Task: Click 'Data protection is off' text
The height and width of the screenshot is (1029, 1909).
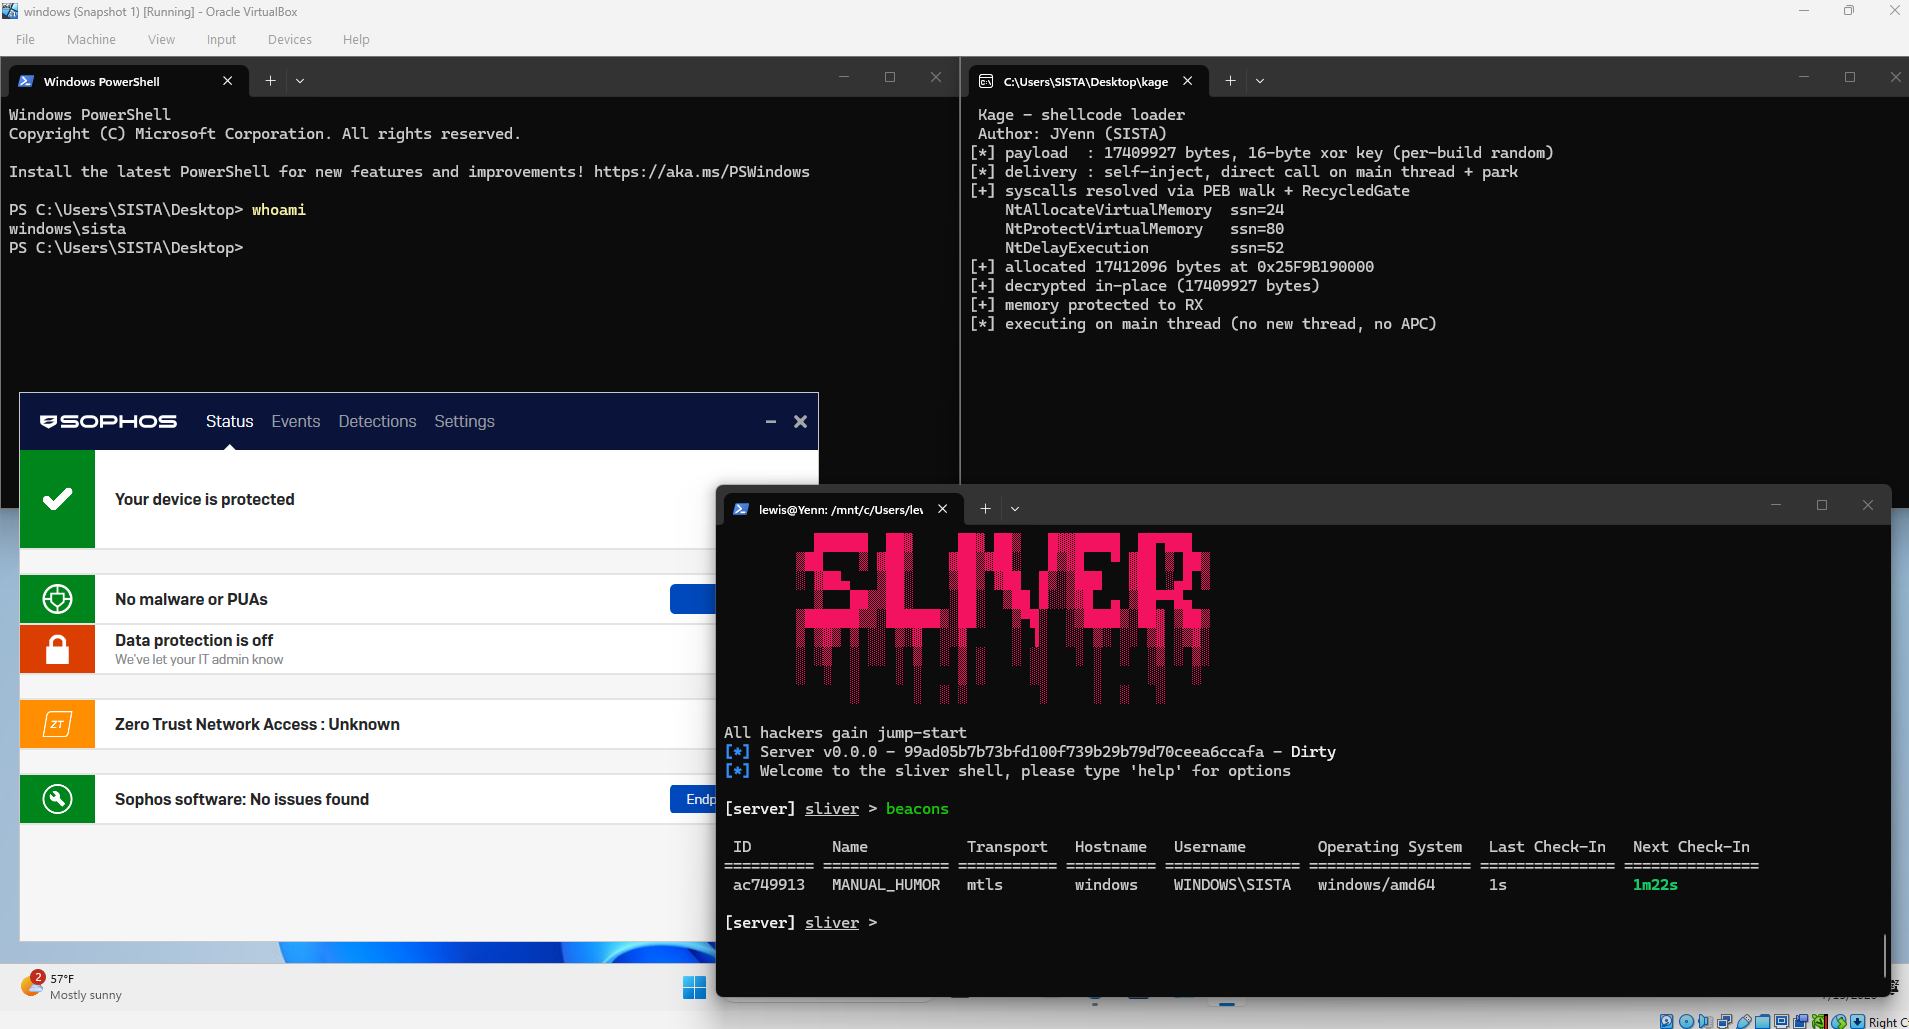Action: [x=194, y=640]
